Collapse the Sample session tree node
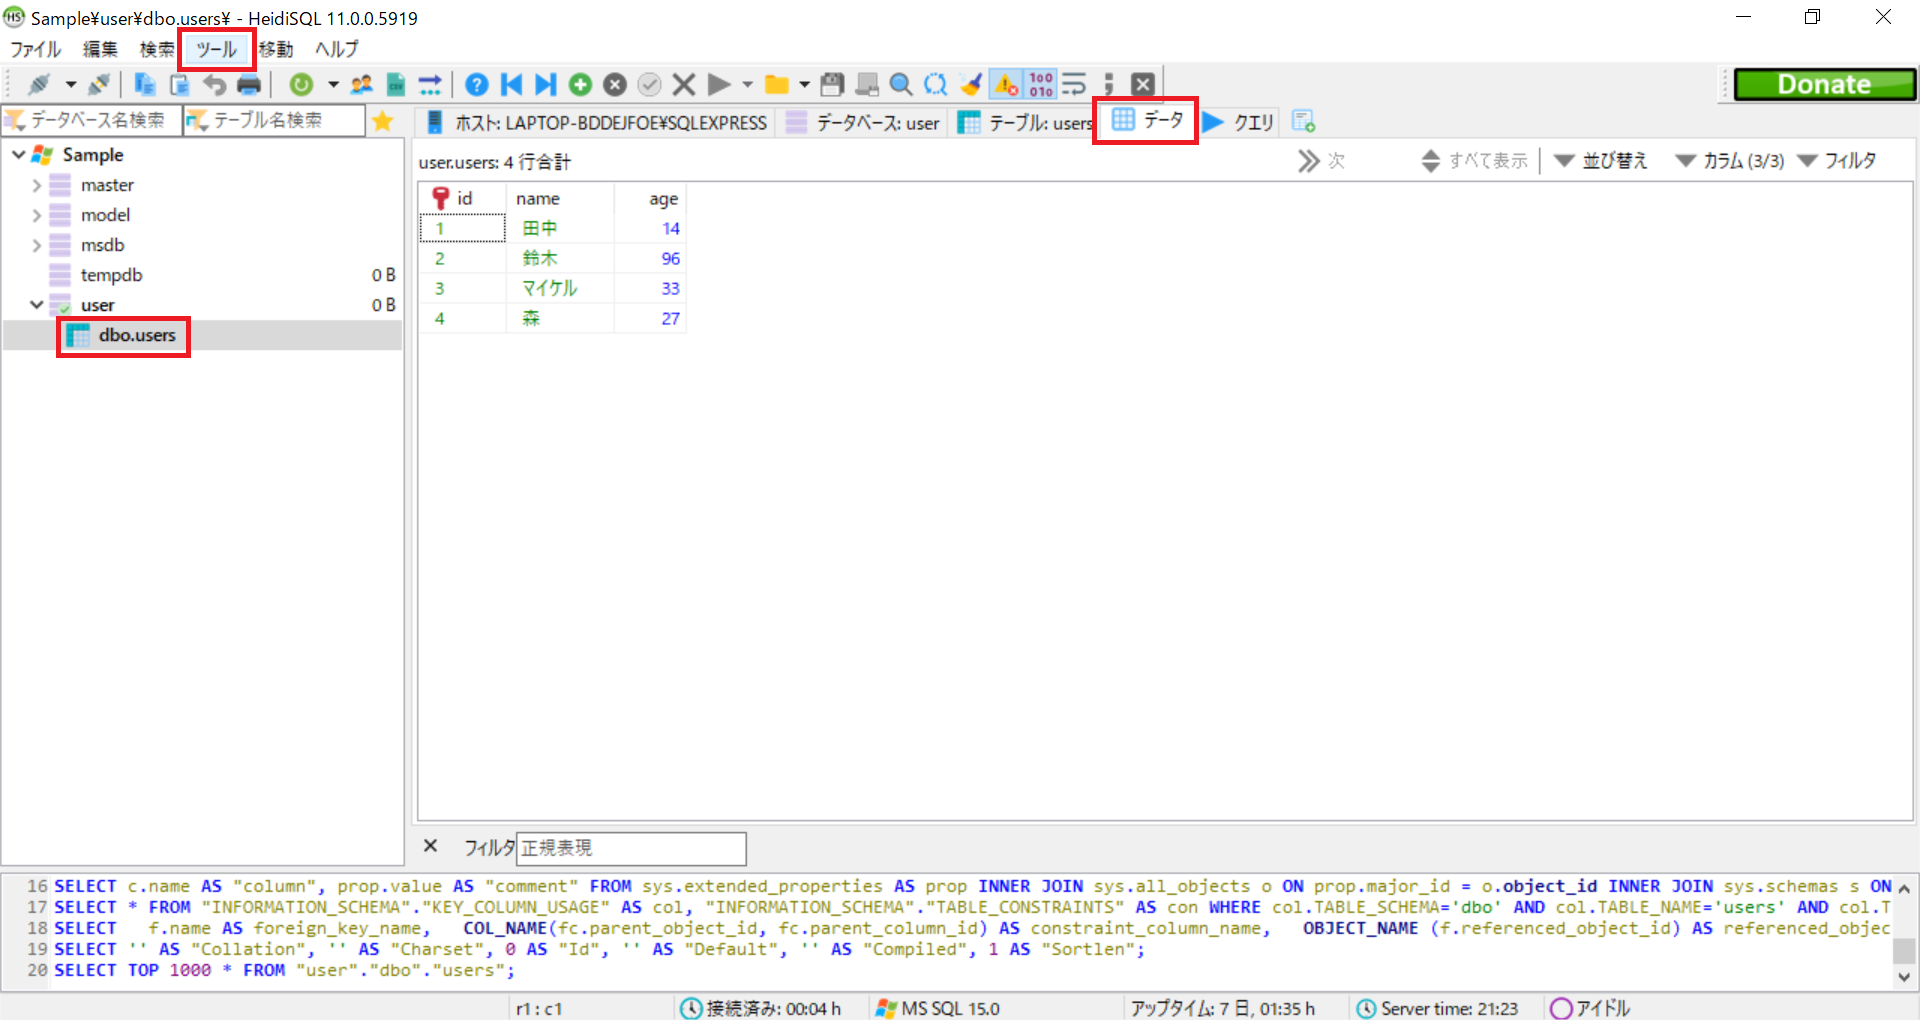The height and width of the screenshot is (1020, 1920). point(19,155)
